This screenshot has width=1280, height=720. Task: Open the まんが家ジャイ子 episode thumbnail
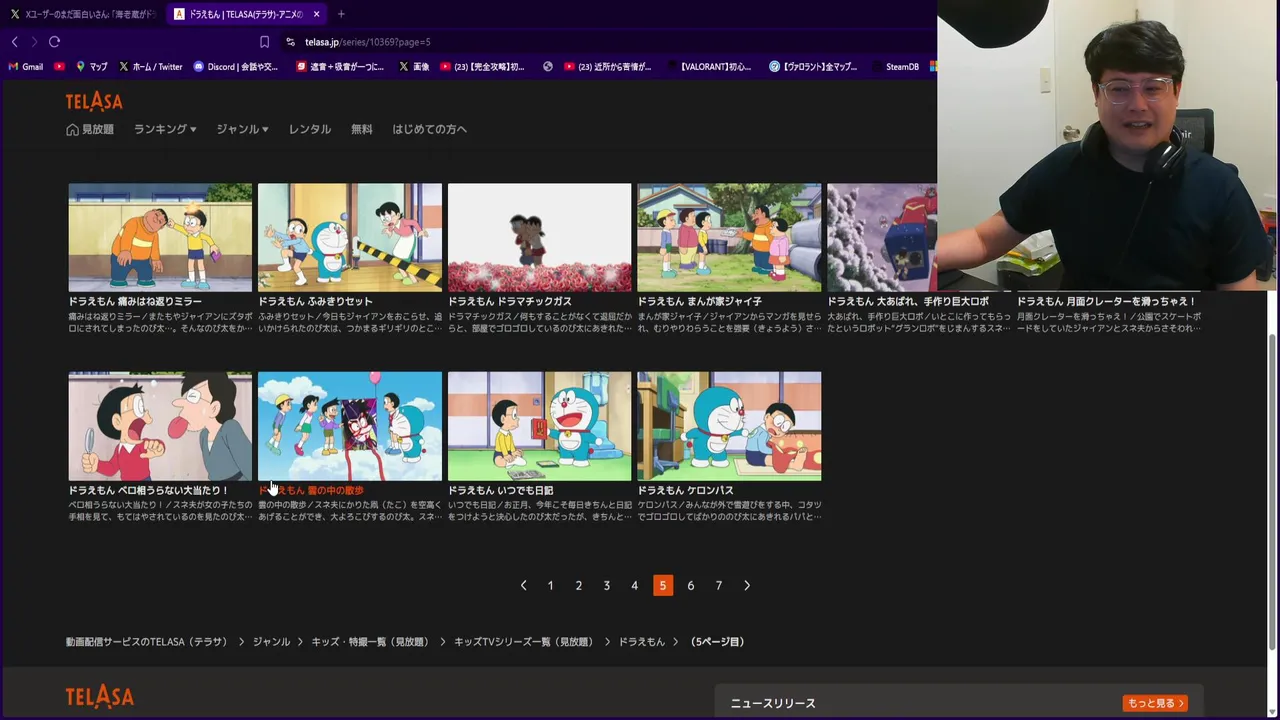(x=729, y=237)
